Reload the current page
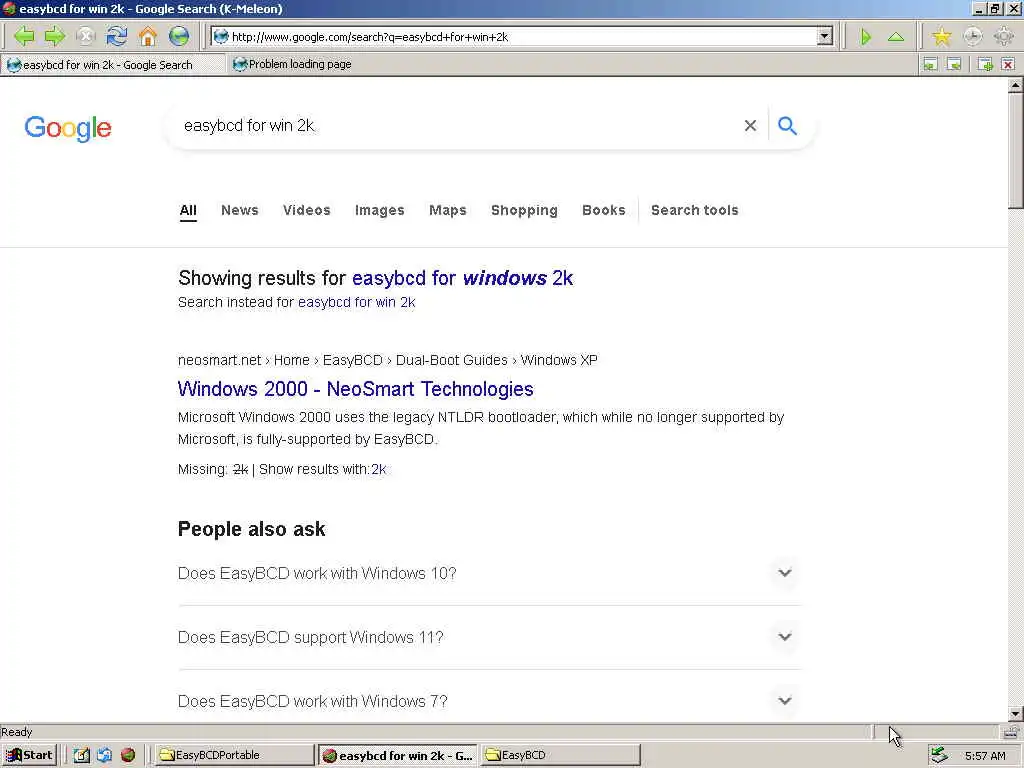The width and height of the screenshot is (1024, 768). pos(116,36)
